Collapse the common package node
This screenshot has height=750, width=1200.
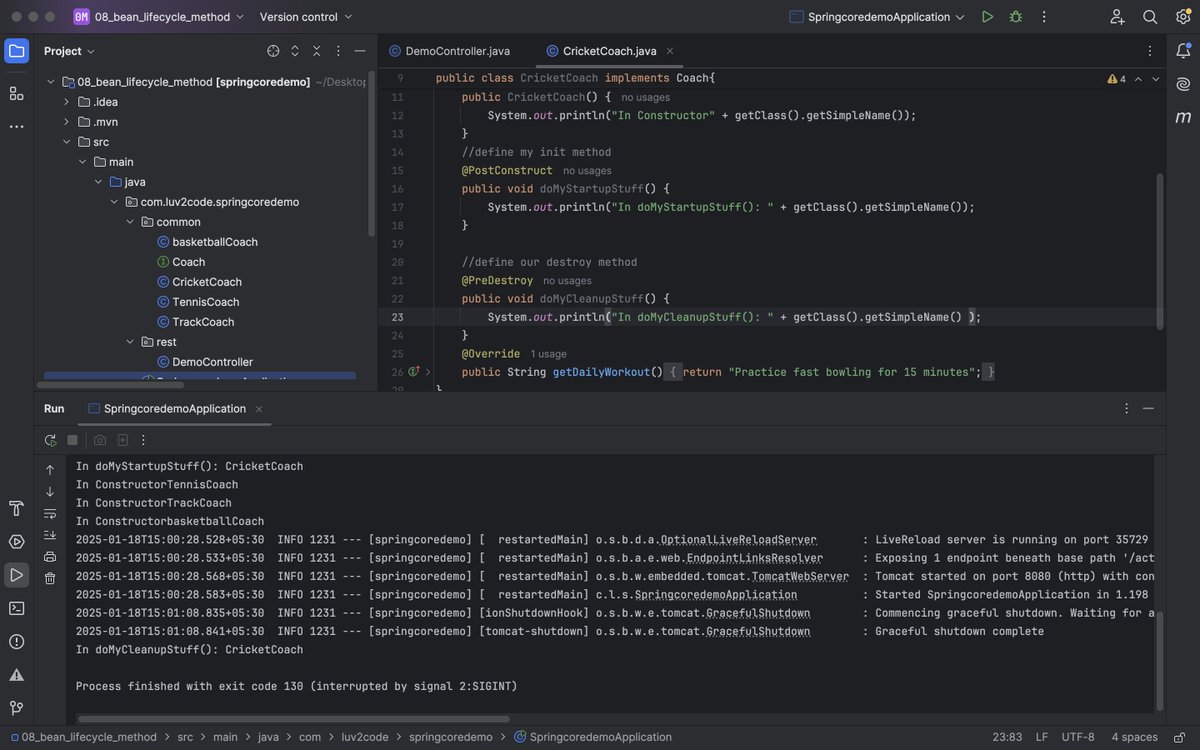[131, 222]
